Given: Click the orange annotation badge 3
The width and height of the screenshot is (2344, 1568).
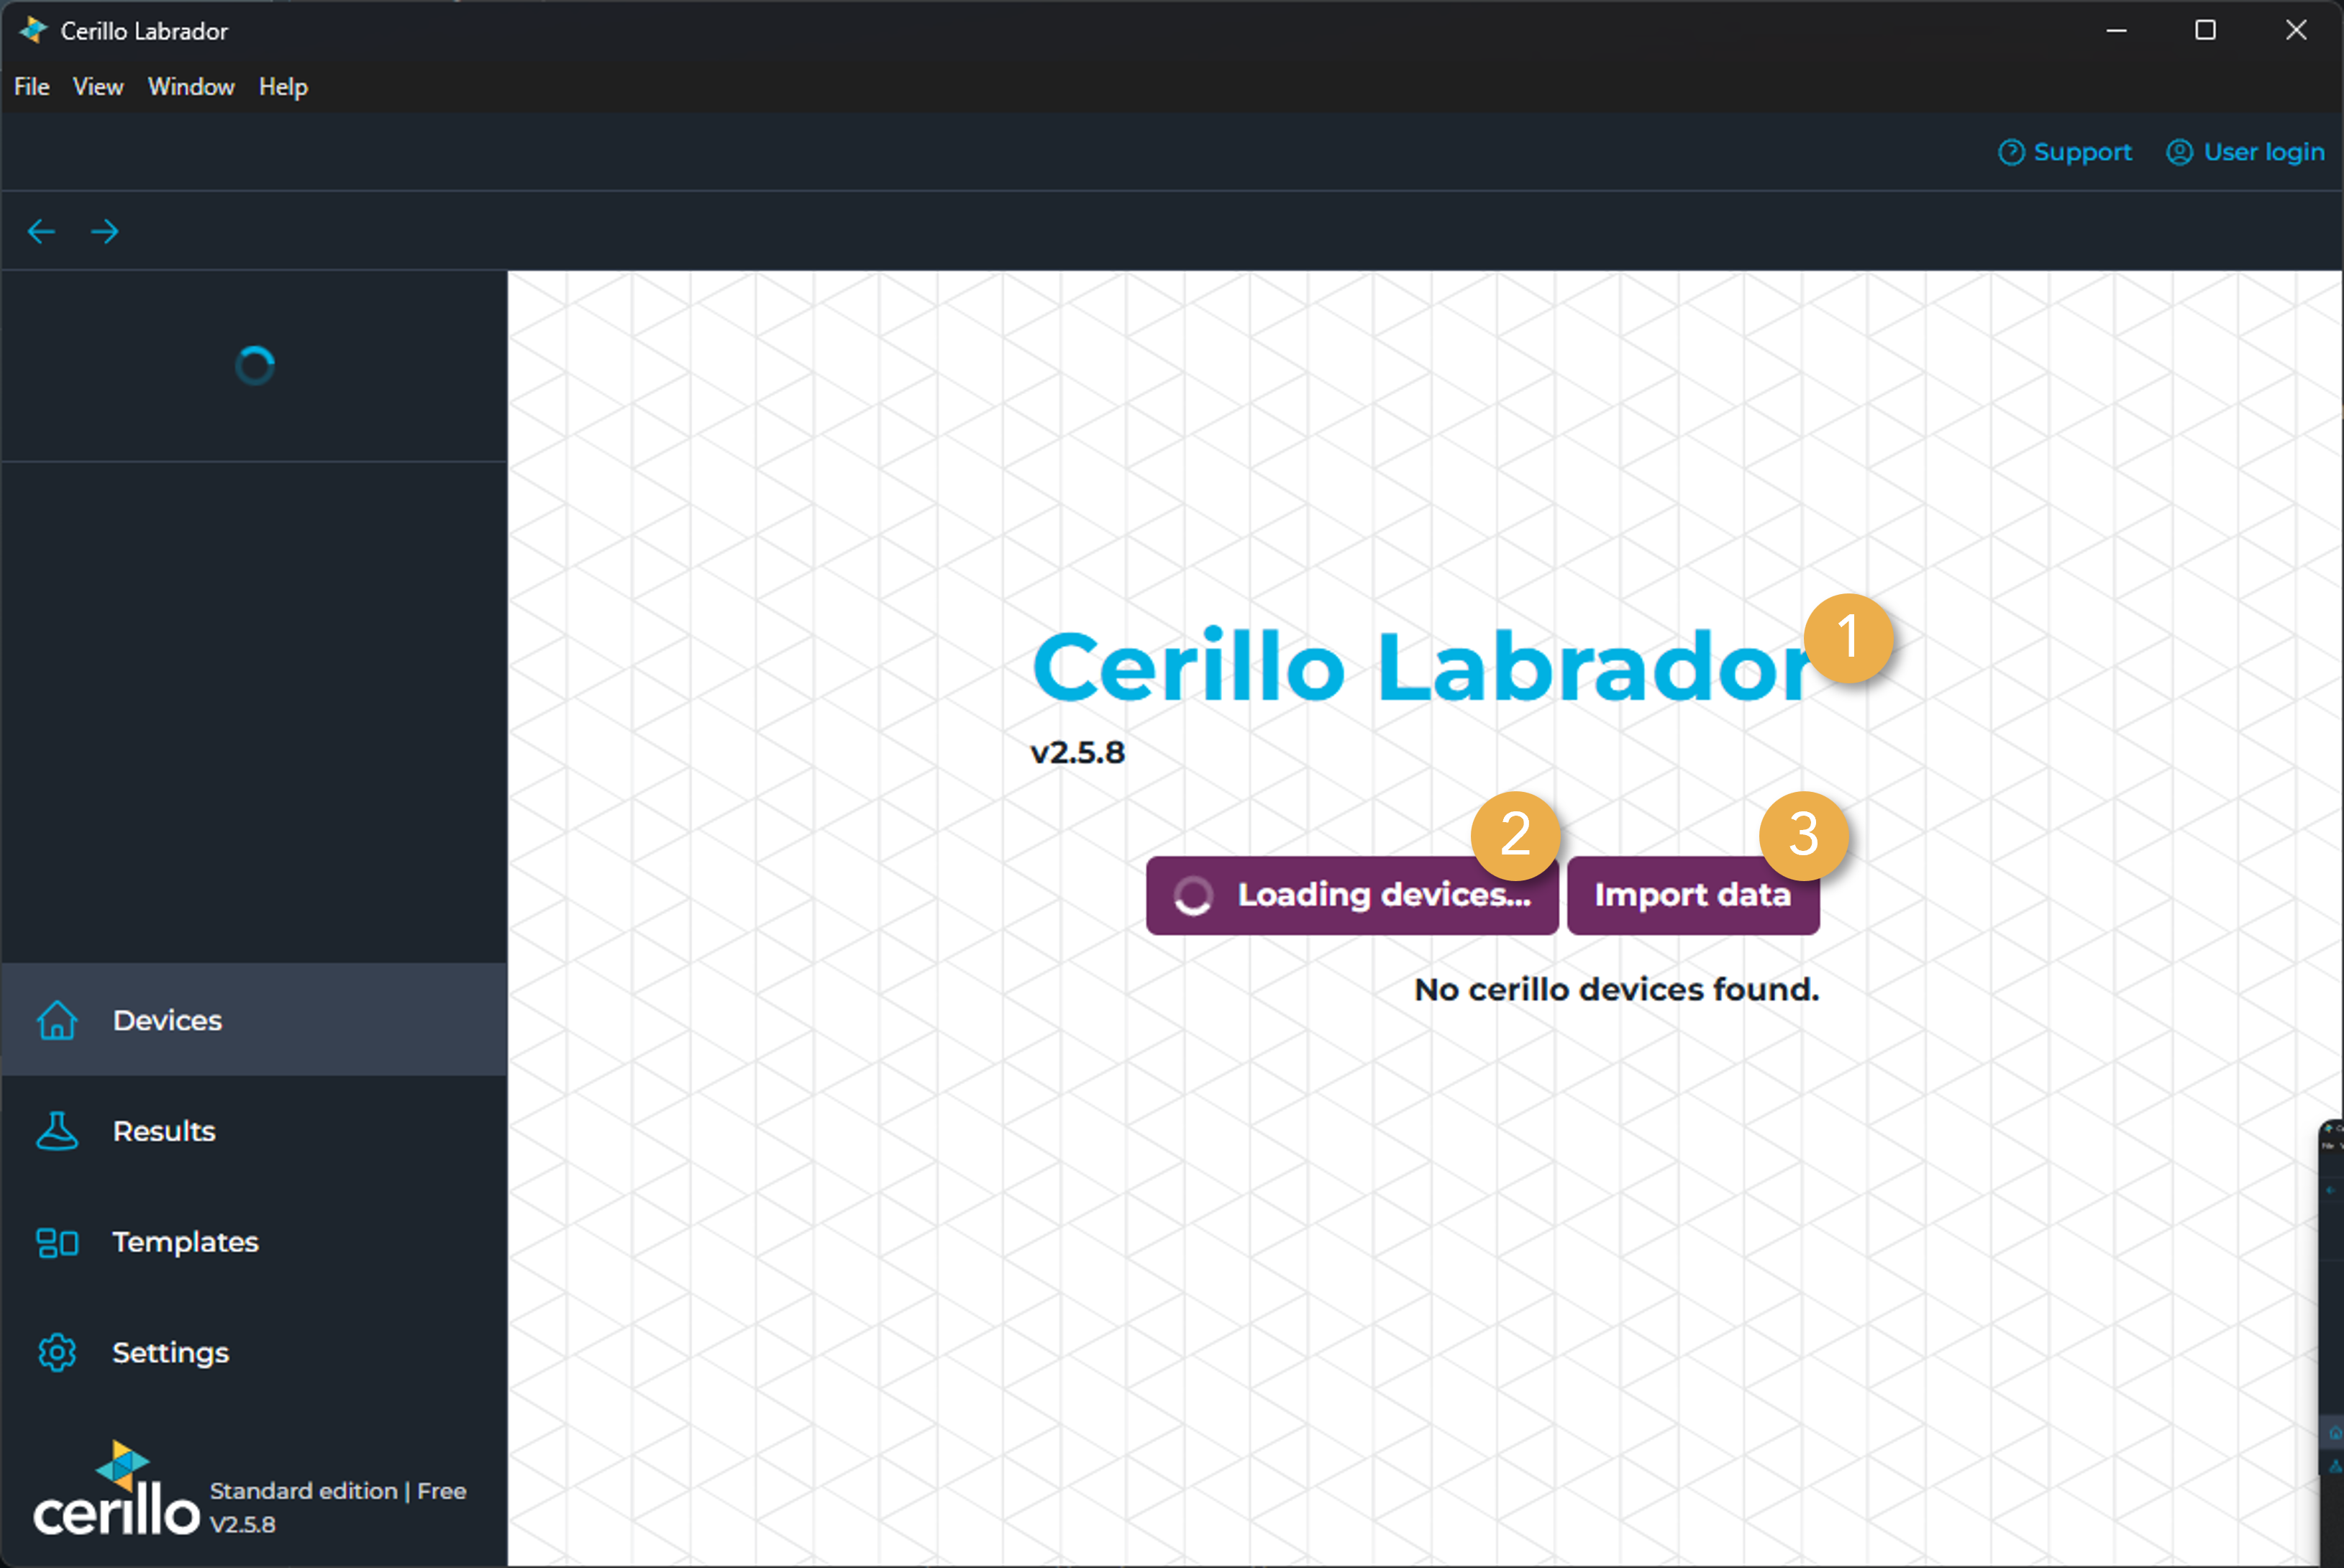Looking at the screenshot, I should pyautogui.click(x=1803, y=835).
